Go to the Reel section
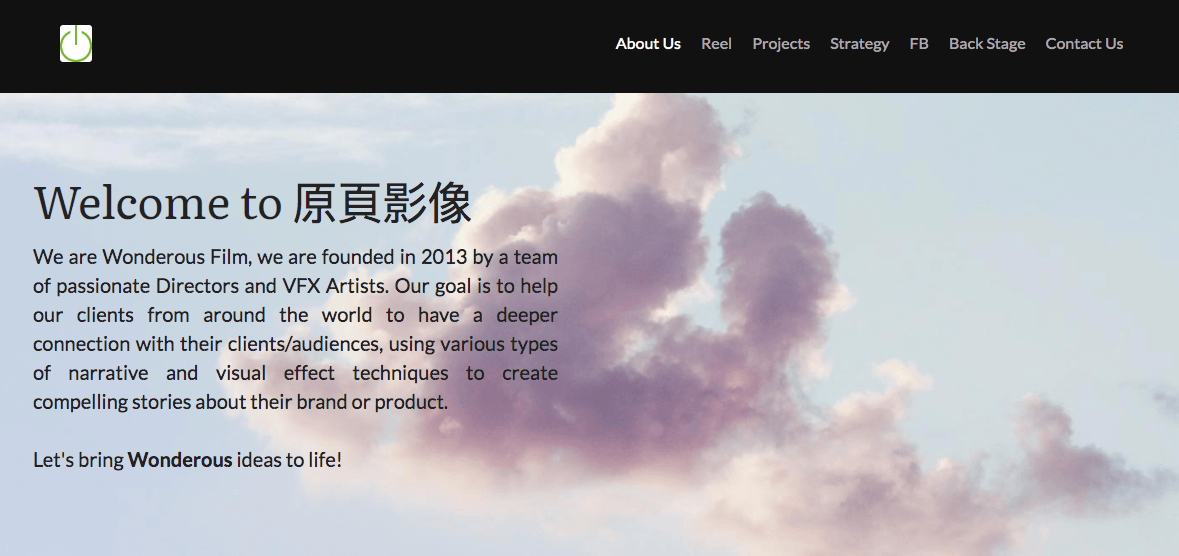The width and height of the screenshot is (1179, 556). (716, 44)
